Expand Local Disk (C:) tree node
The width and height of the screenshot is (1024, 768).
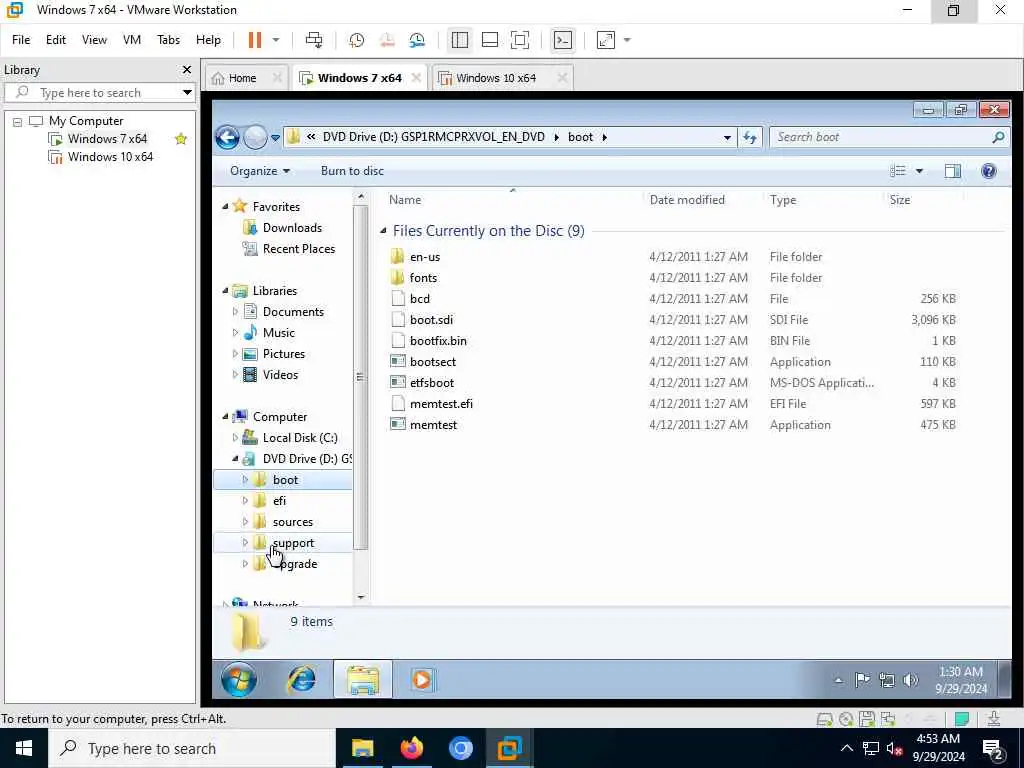click(236, 438)
